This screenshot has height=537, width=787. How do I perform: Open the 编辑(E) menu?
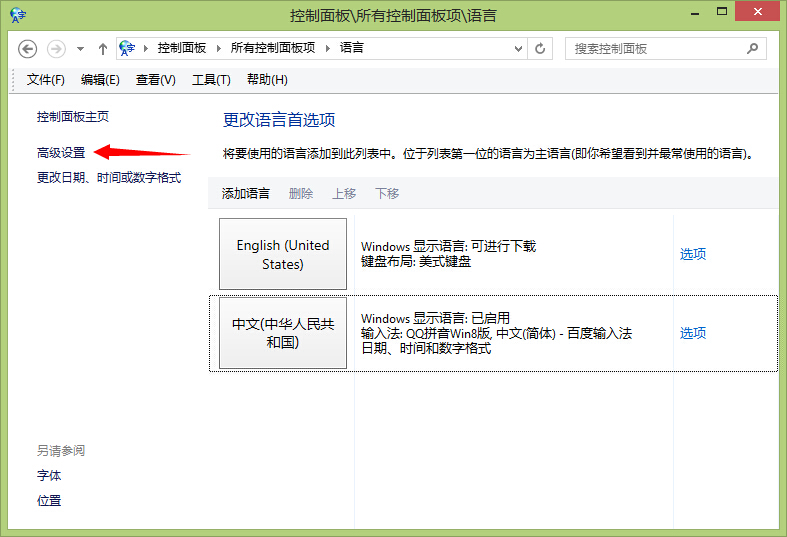(x=100, y=80)
